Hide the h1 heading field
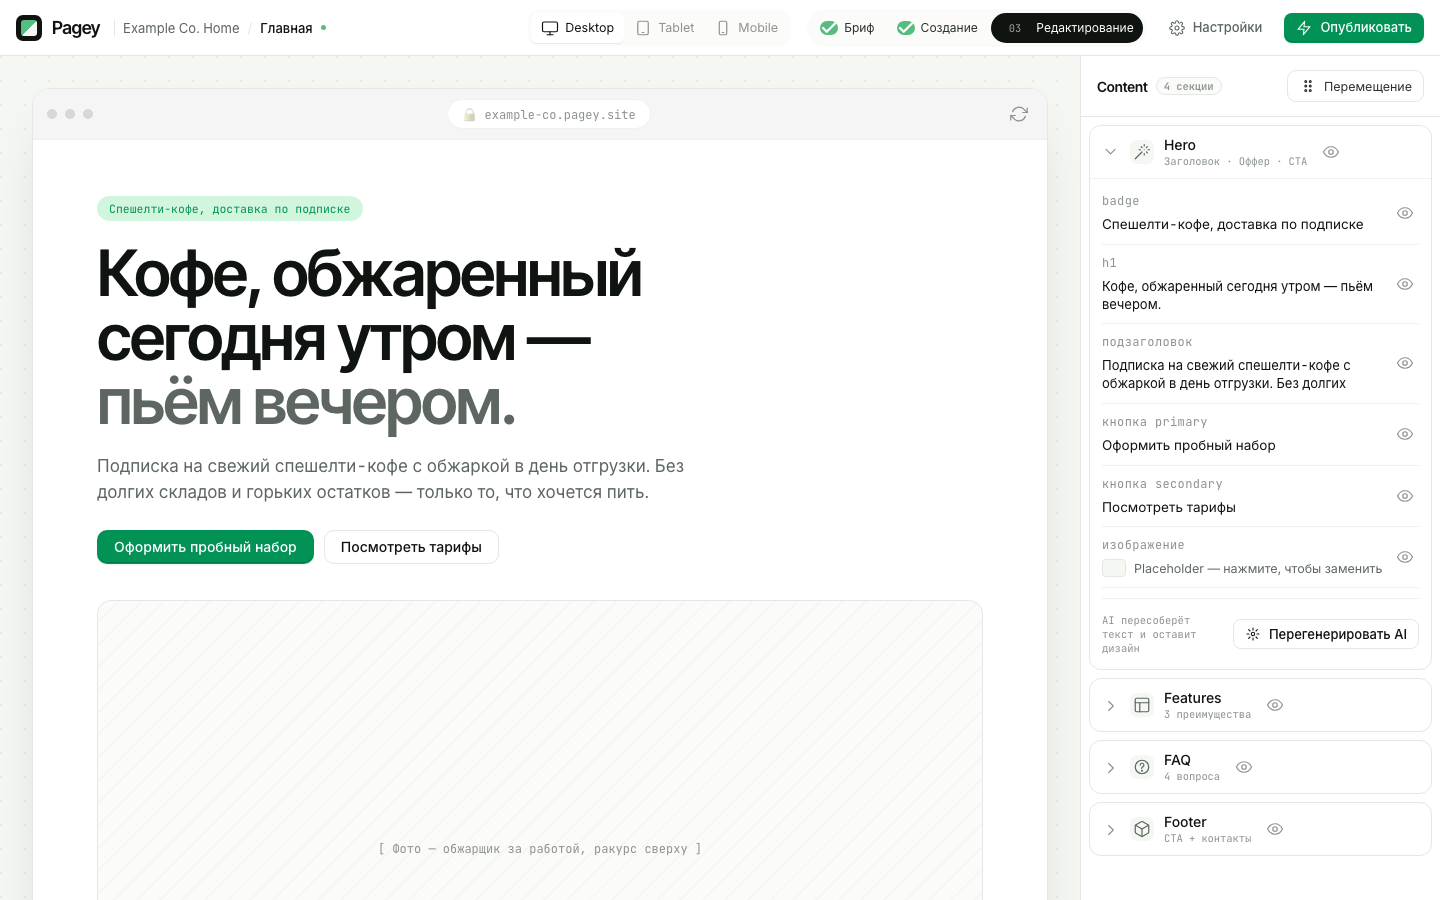 click(1405, 284)
